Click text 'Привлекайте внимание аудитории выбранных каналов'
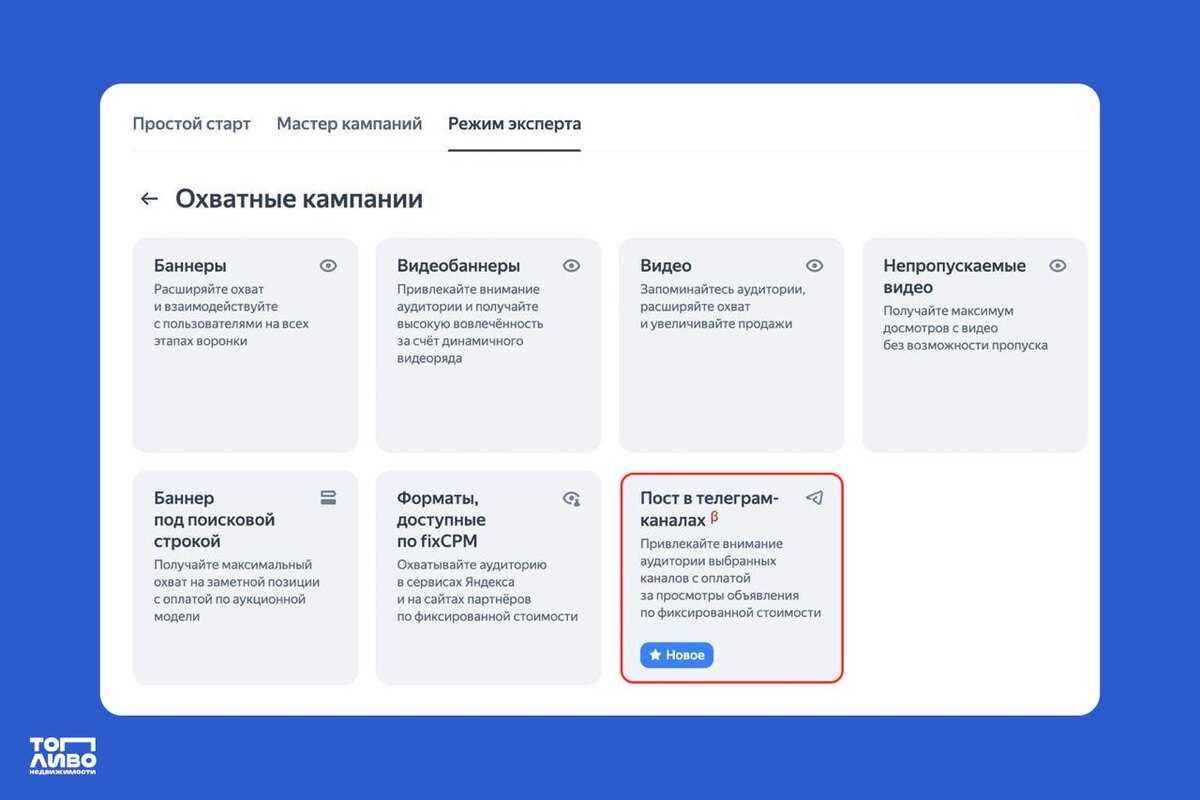The image size is (1200, 800). pos(711,561)
